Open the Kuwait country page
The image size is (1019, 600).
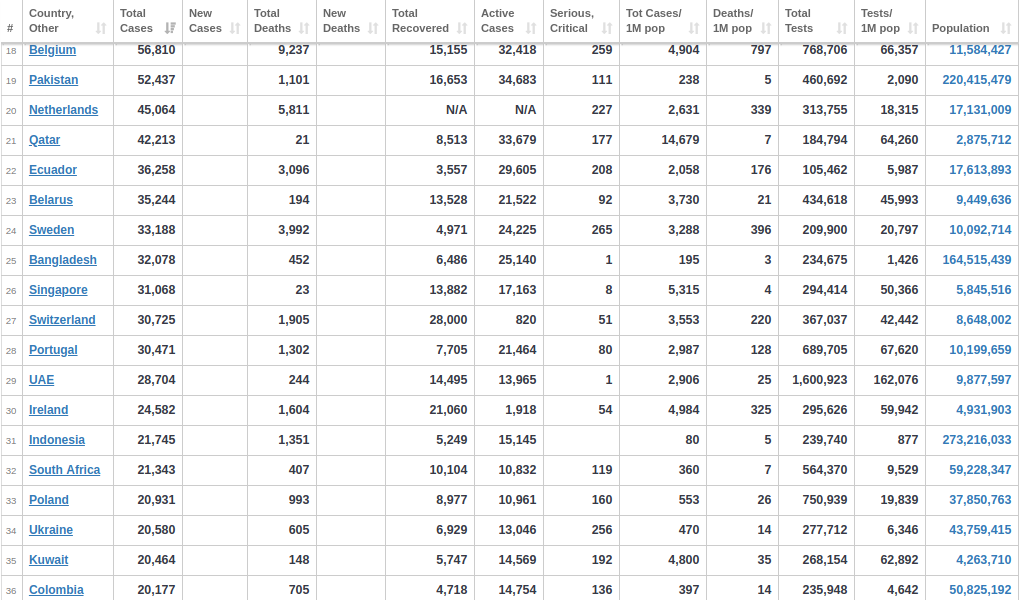(x=48, y=559)
